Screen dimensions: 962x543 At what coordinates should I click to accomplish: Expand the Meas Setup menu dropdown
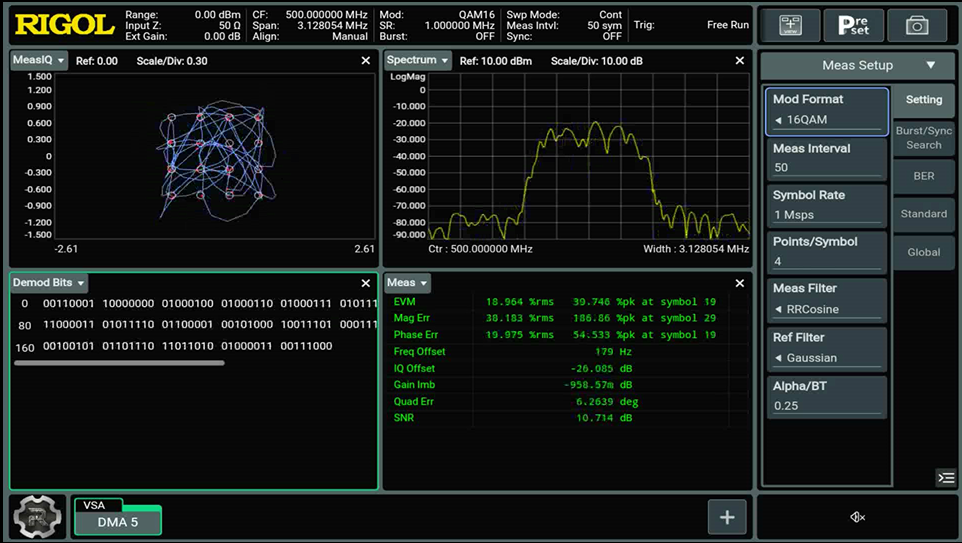[857, 65]
